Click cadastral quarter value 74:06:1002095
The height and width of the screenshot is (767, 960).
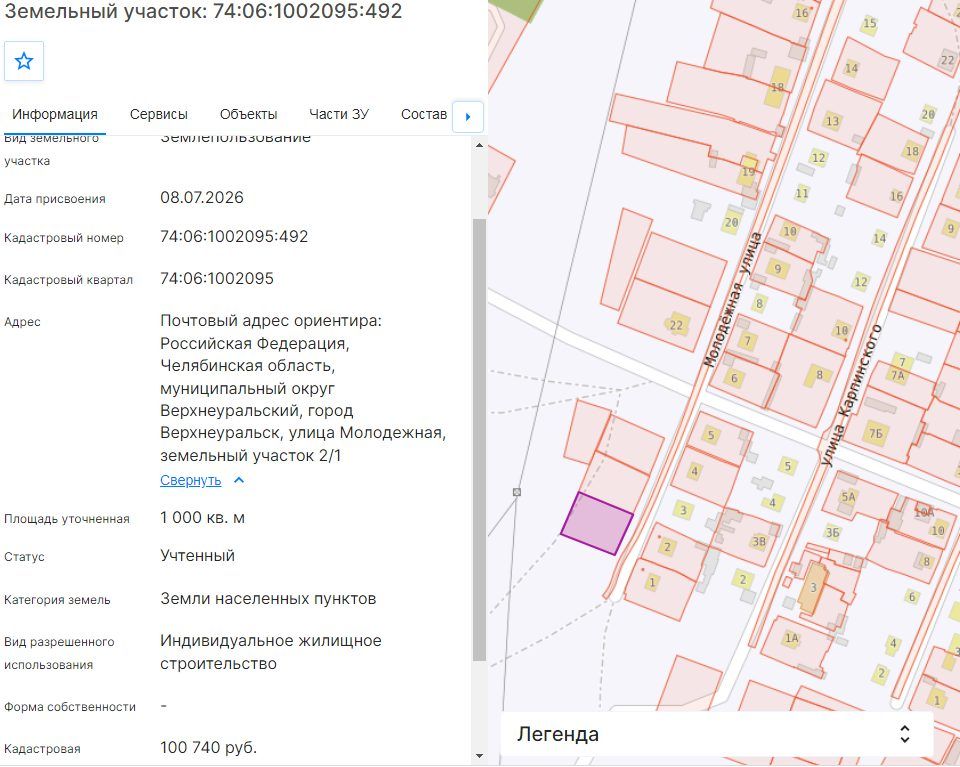click(217, 279)
